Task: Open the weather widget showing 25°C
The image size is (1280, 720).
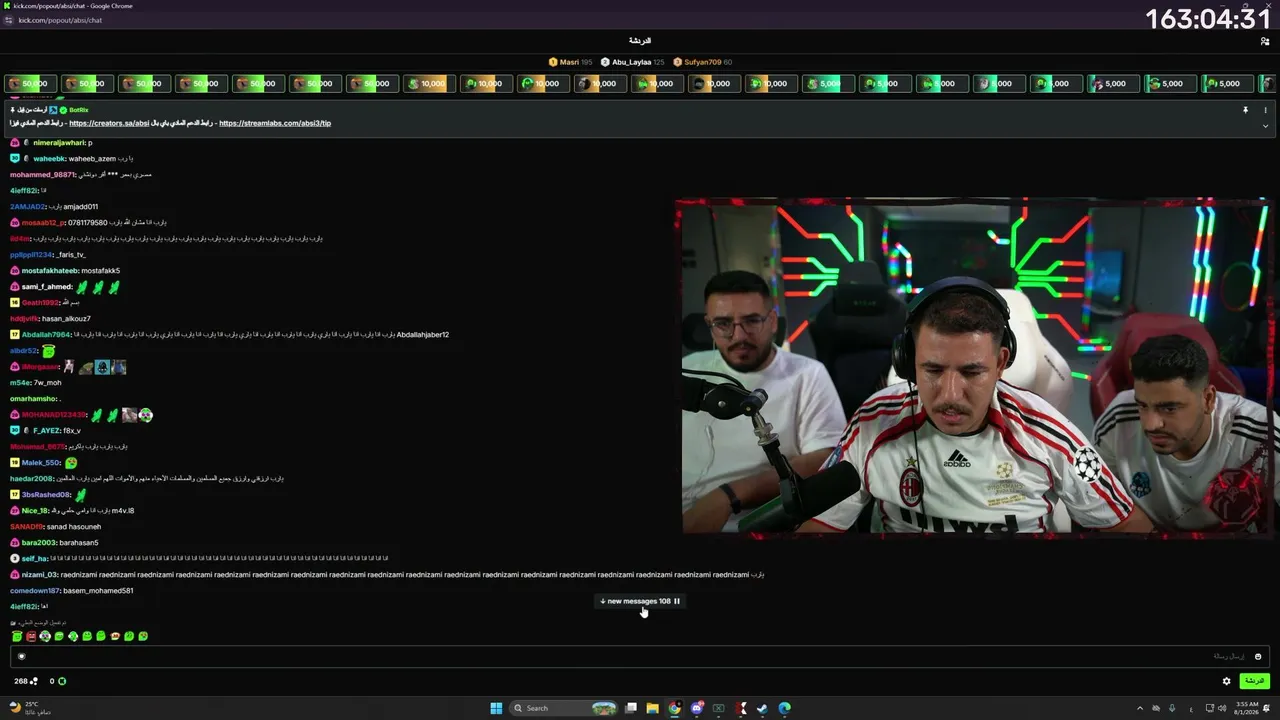Action: click(28, 708)
